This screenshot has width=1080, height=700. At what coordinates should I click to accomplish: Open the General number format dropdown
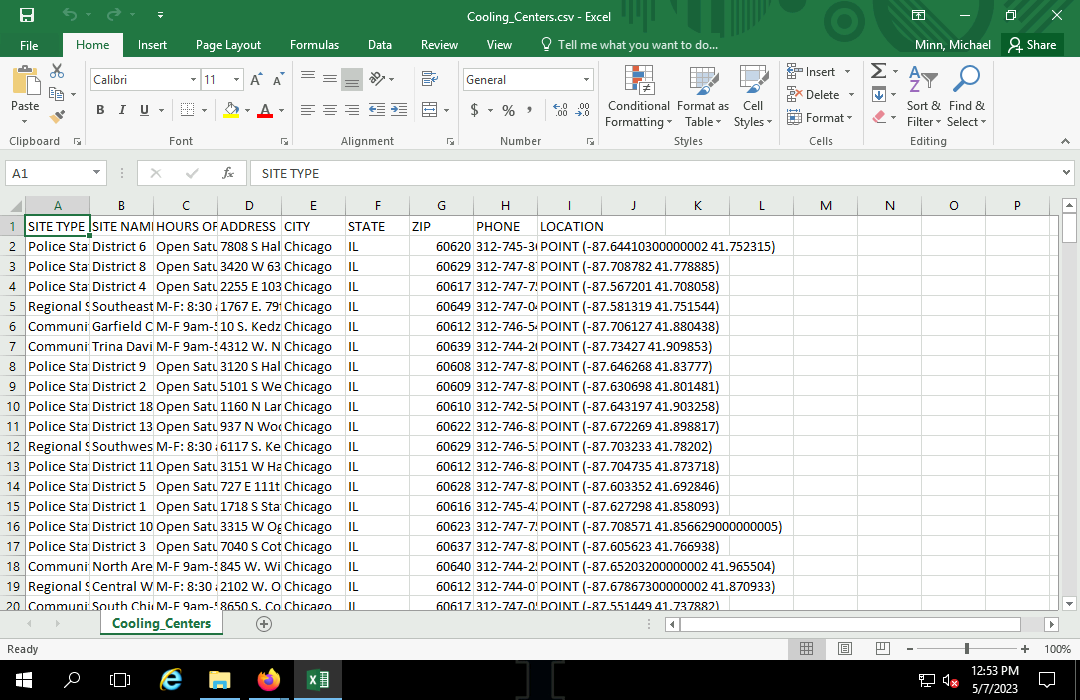tap(586, 80)
